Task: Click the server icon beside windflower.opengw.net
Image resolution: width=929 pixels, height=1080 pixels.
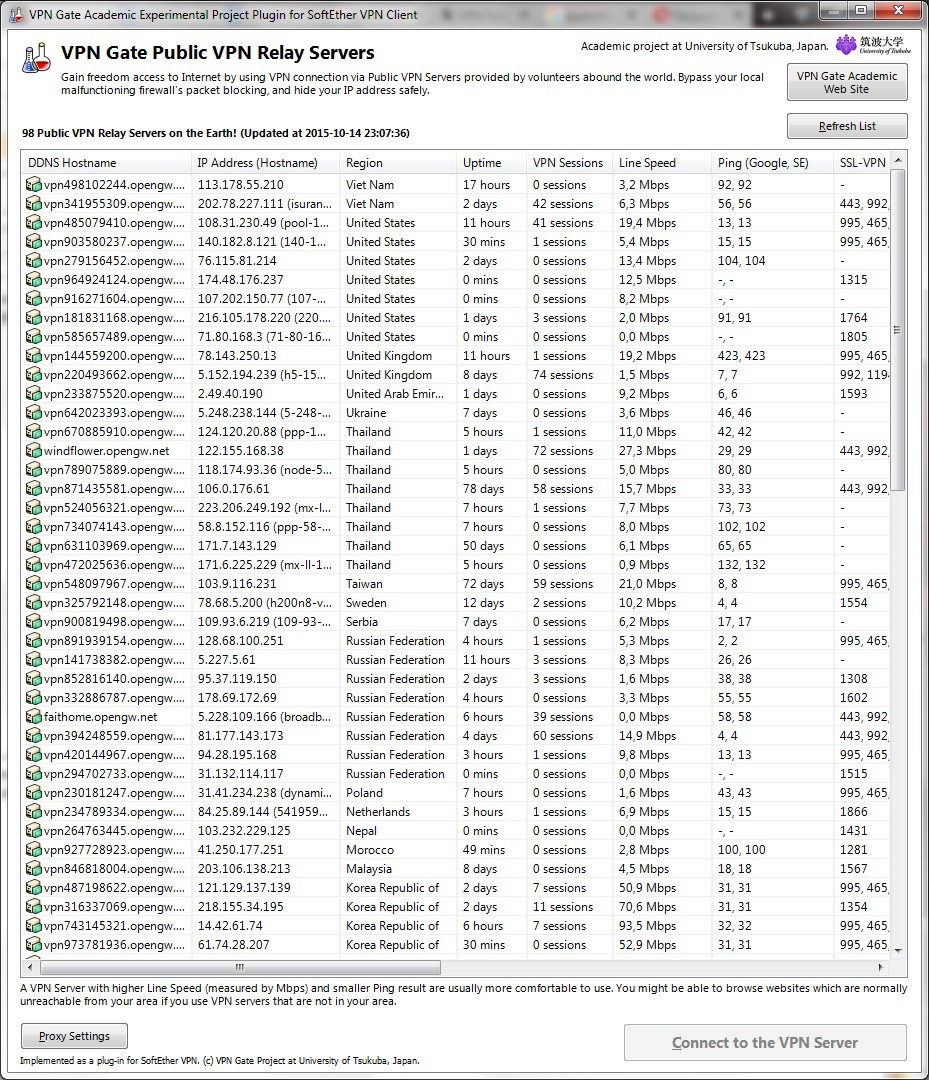Action: (33, 450)
